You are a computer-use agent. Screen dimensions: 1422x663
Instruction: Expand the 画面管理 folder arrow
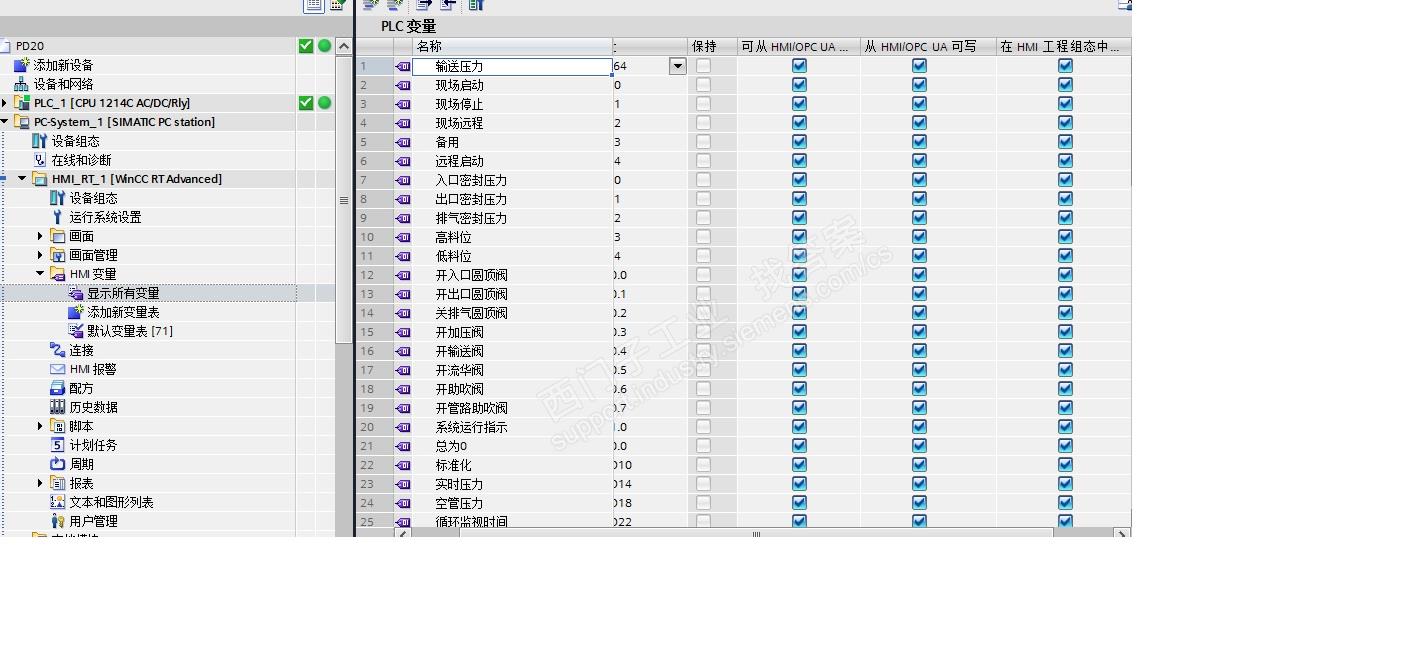click(40, 255)
